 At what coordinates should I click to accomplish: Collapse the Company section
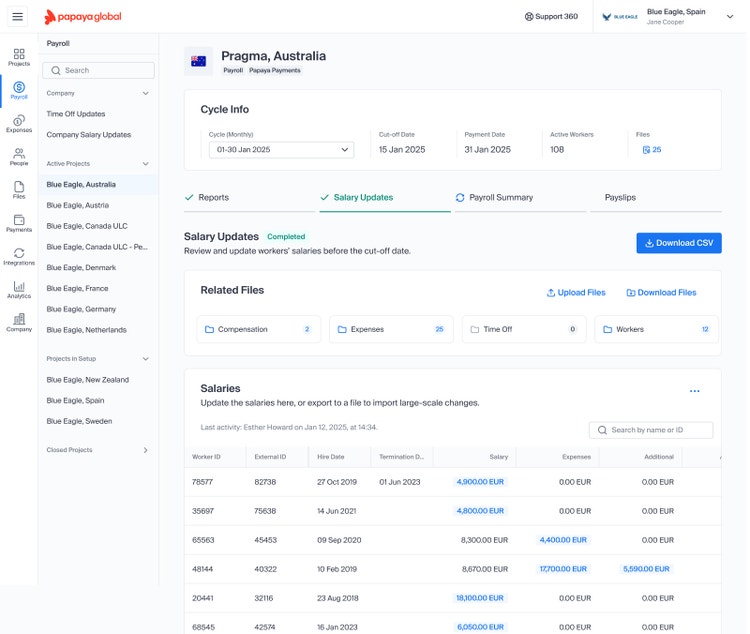click(145, 93)
